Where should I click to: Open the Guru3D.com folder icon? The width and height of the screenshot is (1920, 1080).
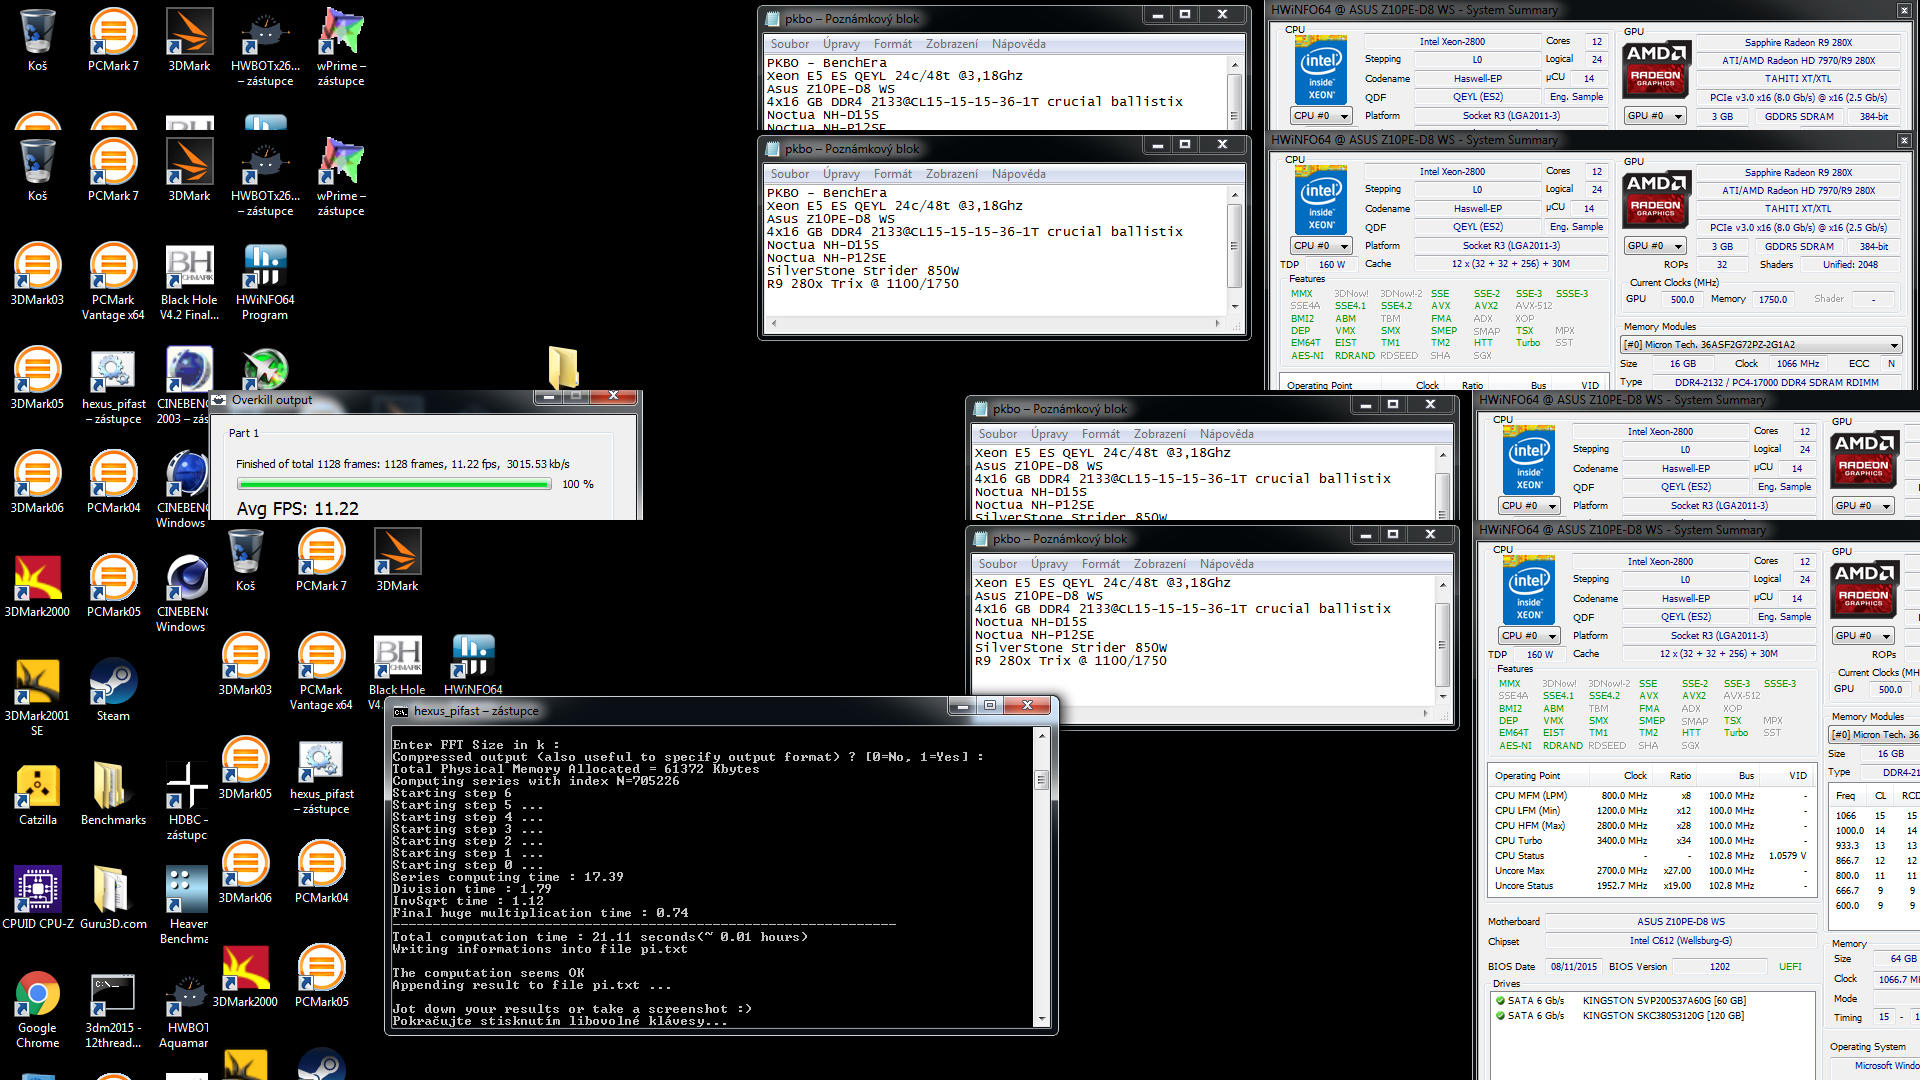tap(113, 898)
